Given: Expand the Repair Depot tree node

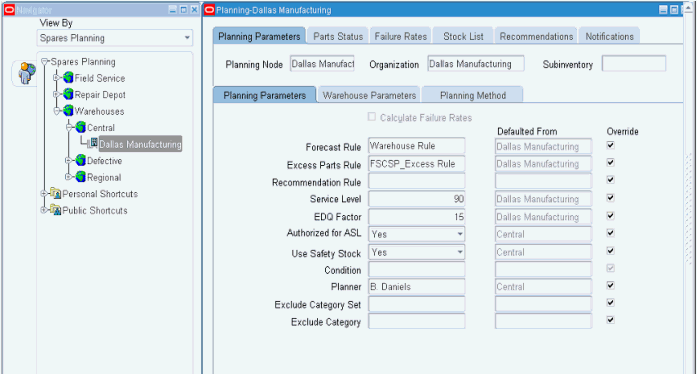Looking at the screenshot, I should (56, 94).
